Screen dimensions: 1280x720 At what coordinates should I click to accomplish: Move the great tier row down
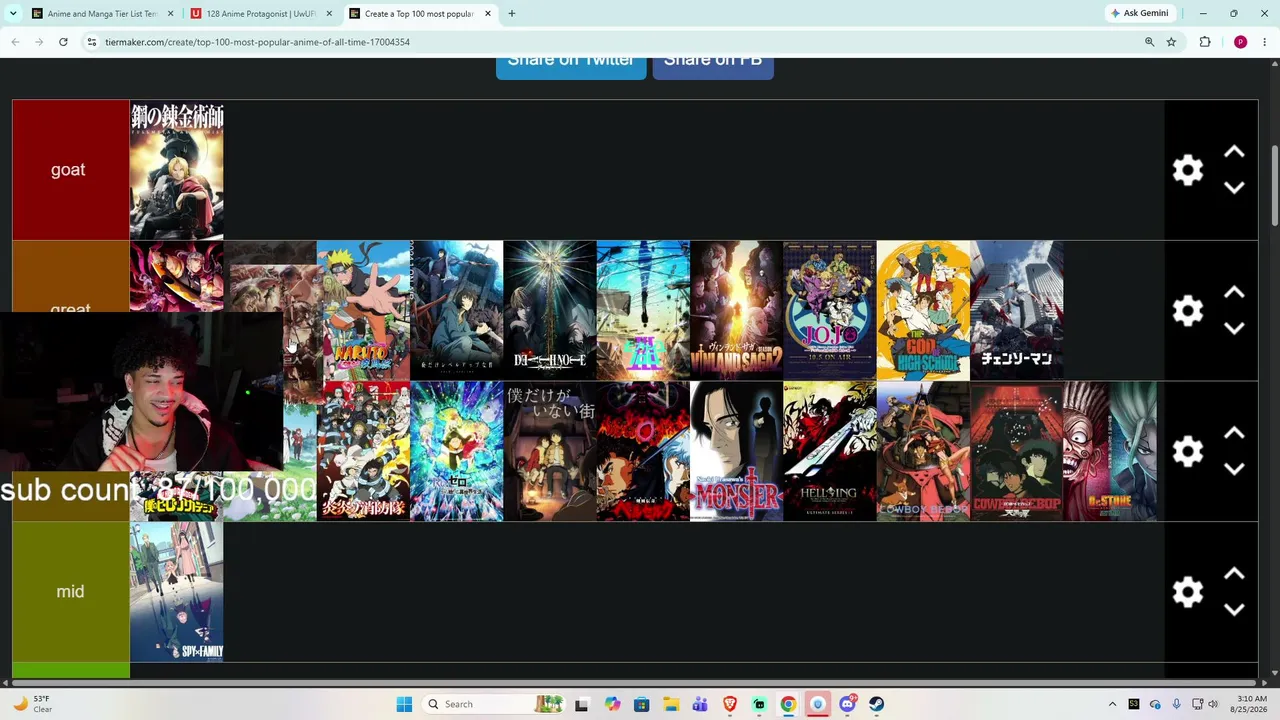(x=1234, y=329)
